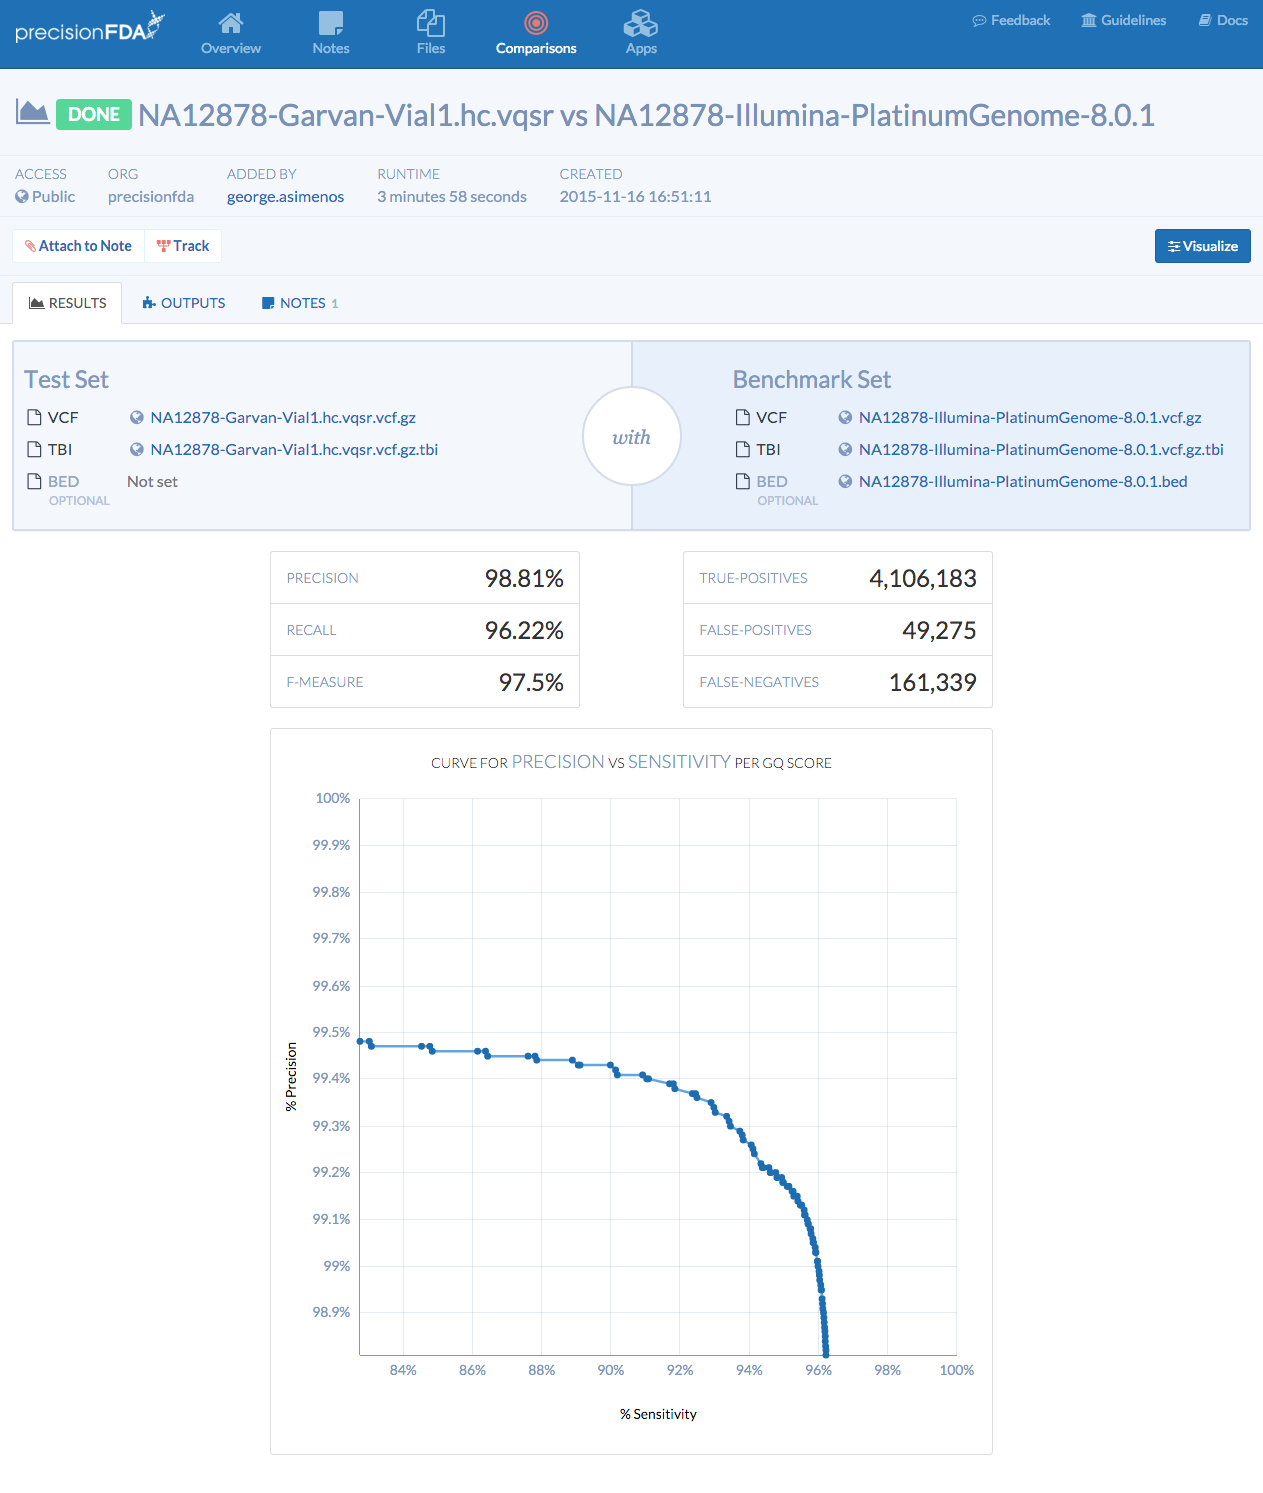Click the '% Precision' axis label
Image resolution: width=1263 pixels, height=1493 pixels.
click(291, 1077)
